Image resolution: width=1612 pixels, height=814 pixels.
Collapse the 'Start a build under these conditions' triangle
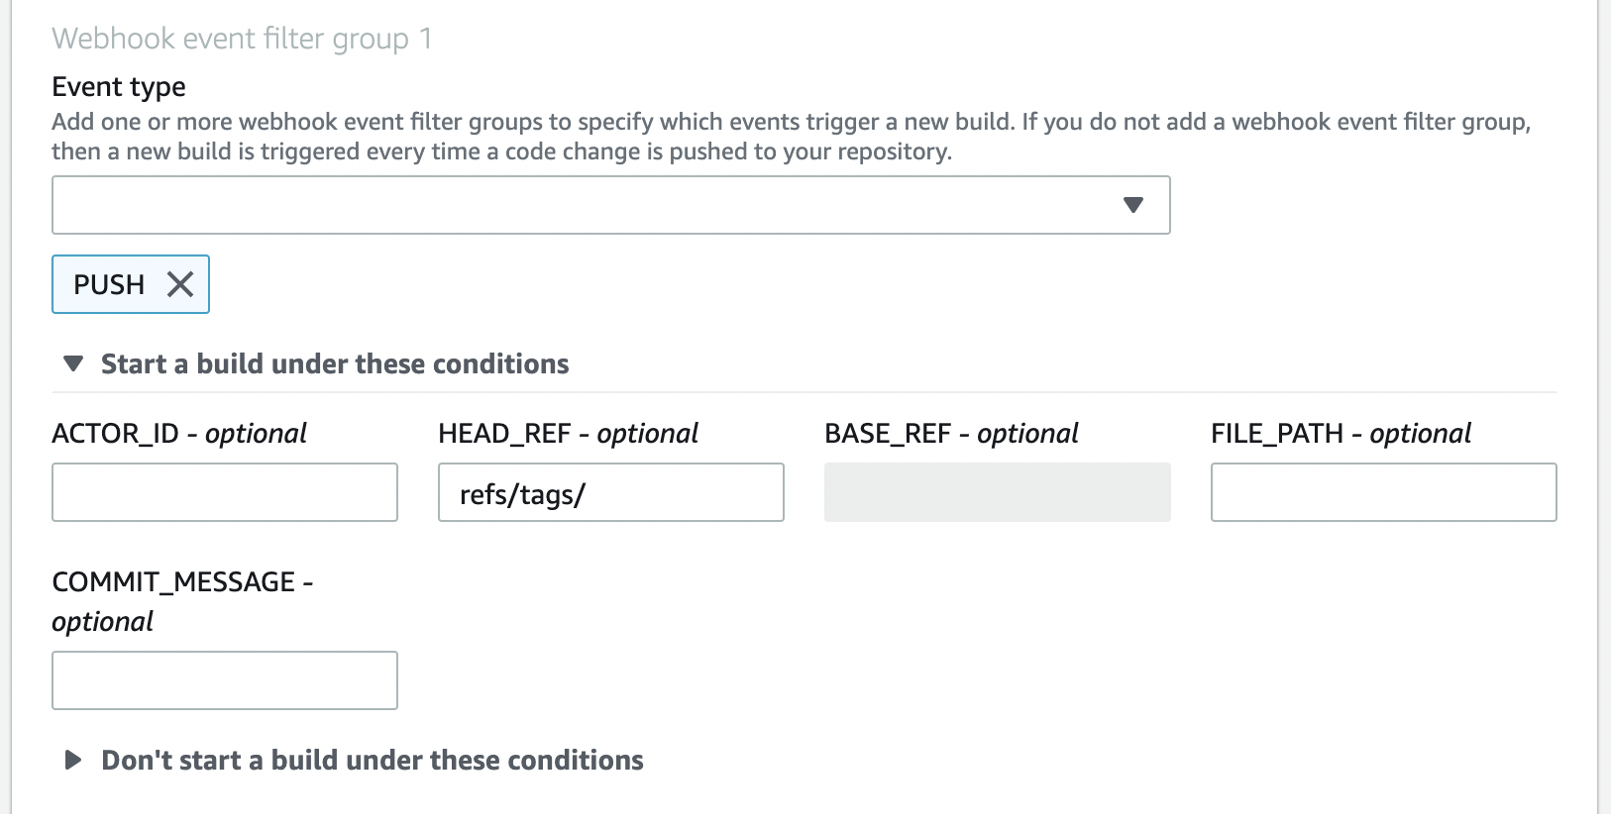click(x=73, y=363)
